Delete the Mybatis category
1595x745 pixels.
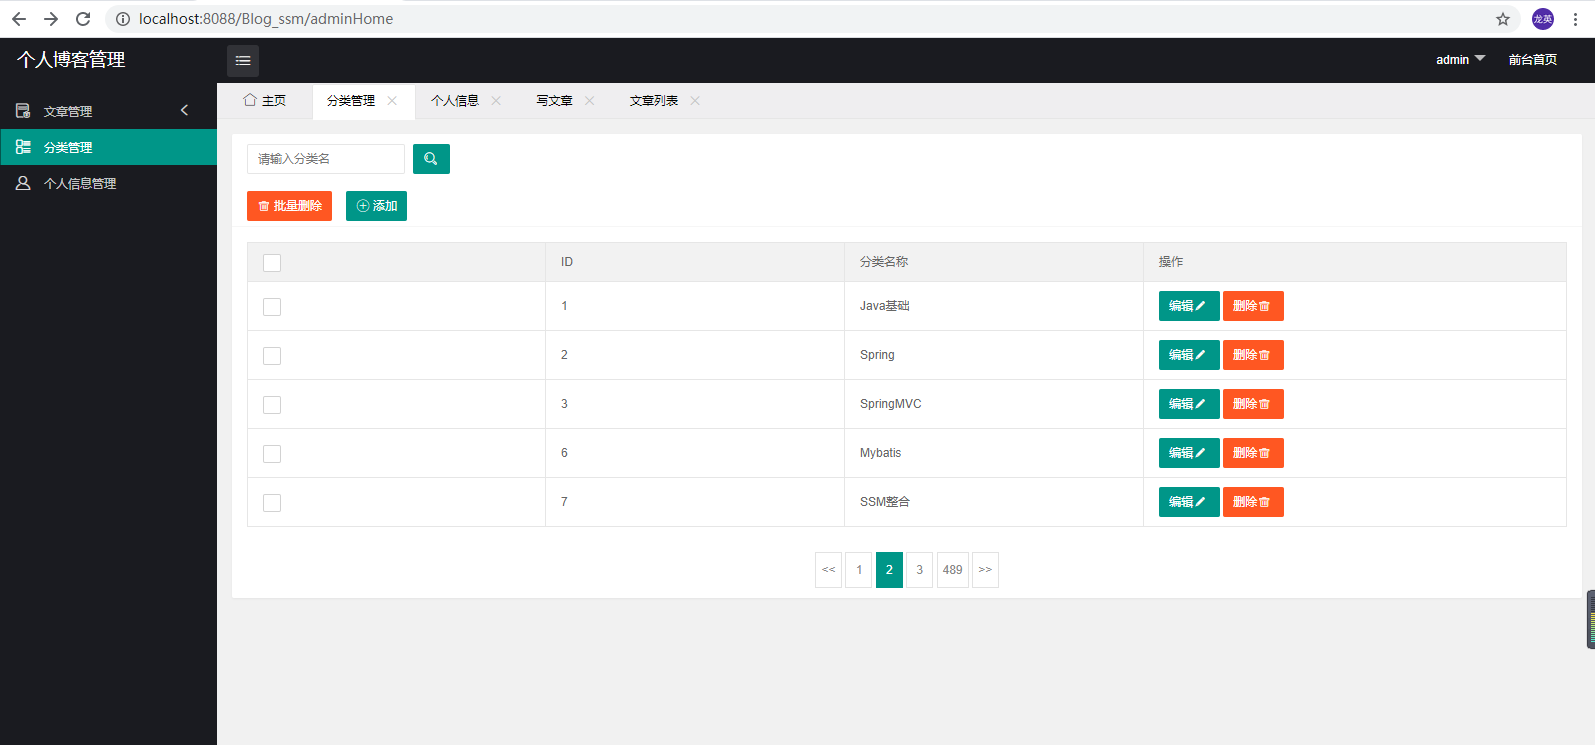[x=1253, y=453]
